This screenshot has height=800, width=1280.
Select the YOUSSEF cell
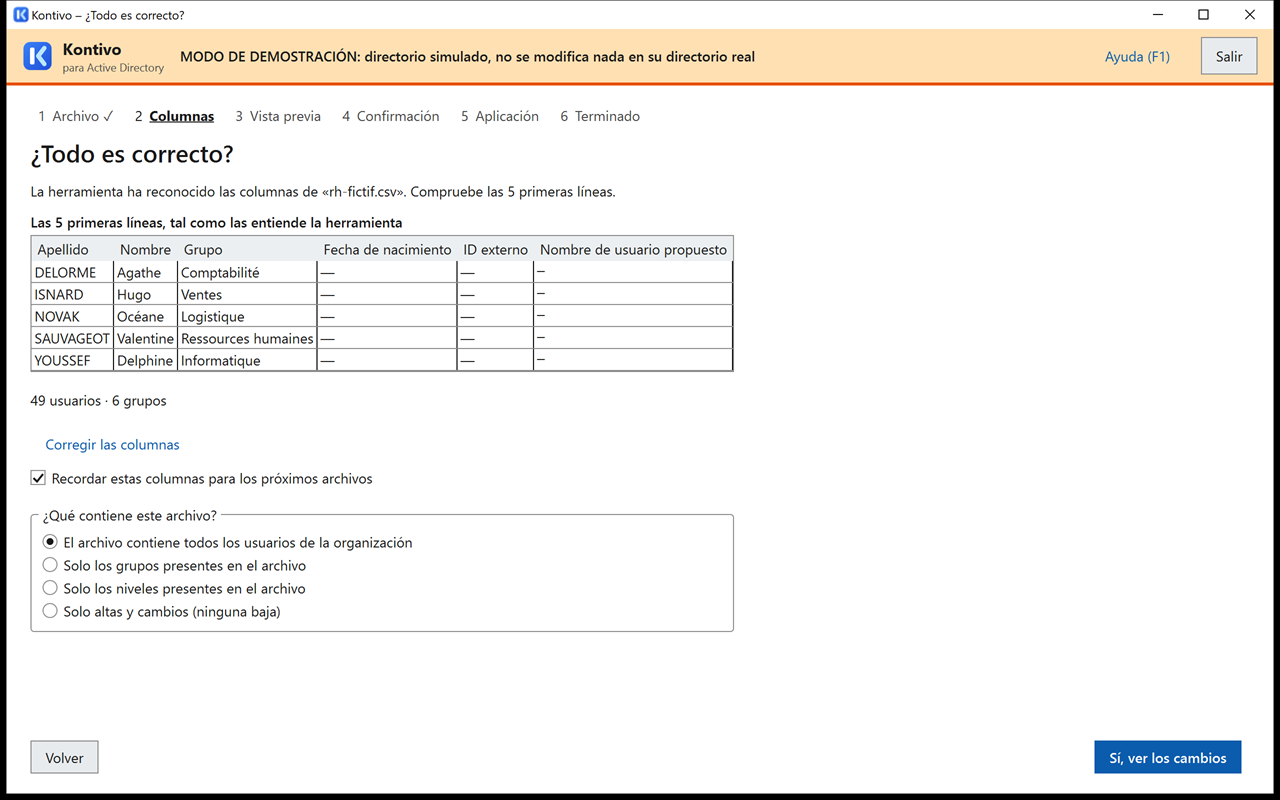tap(73, 360)
